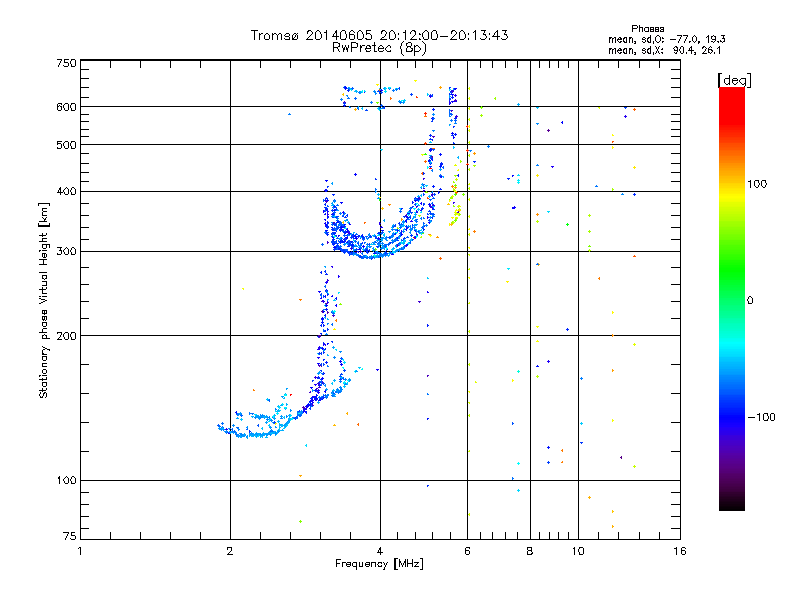Screen dimensions: 800x600
Task: Click the 'Frequency [MHz]' x-axis label
Action: tap(379, 564)
